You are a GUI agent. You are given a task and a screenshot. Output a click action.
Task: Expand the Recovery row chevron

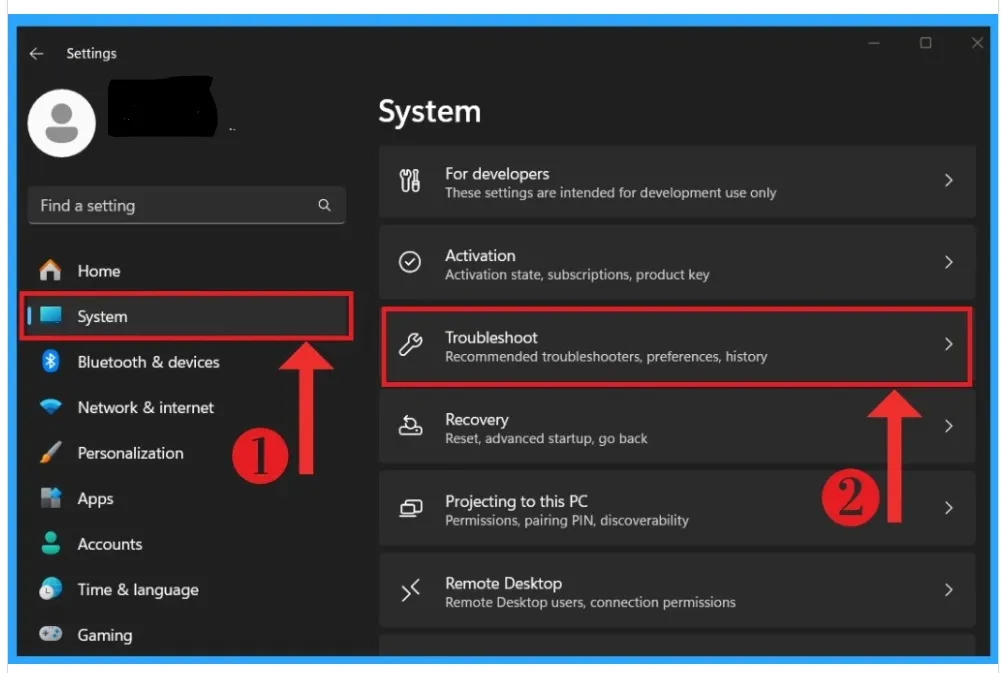(948, 426)
